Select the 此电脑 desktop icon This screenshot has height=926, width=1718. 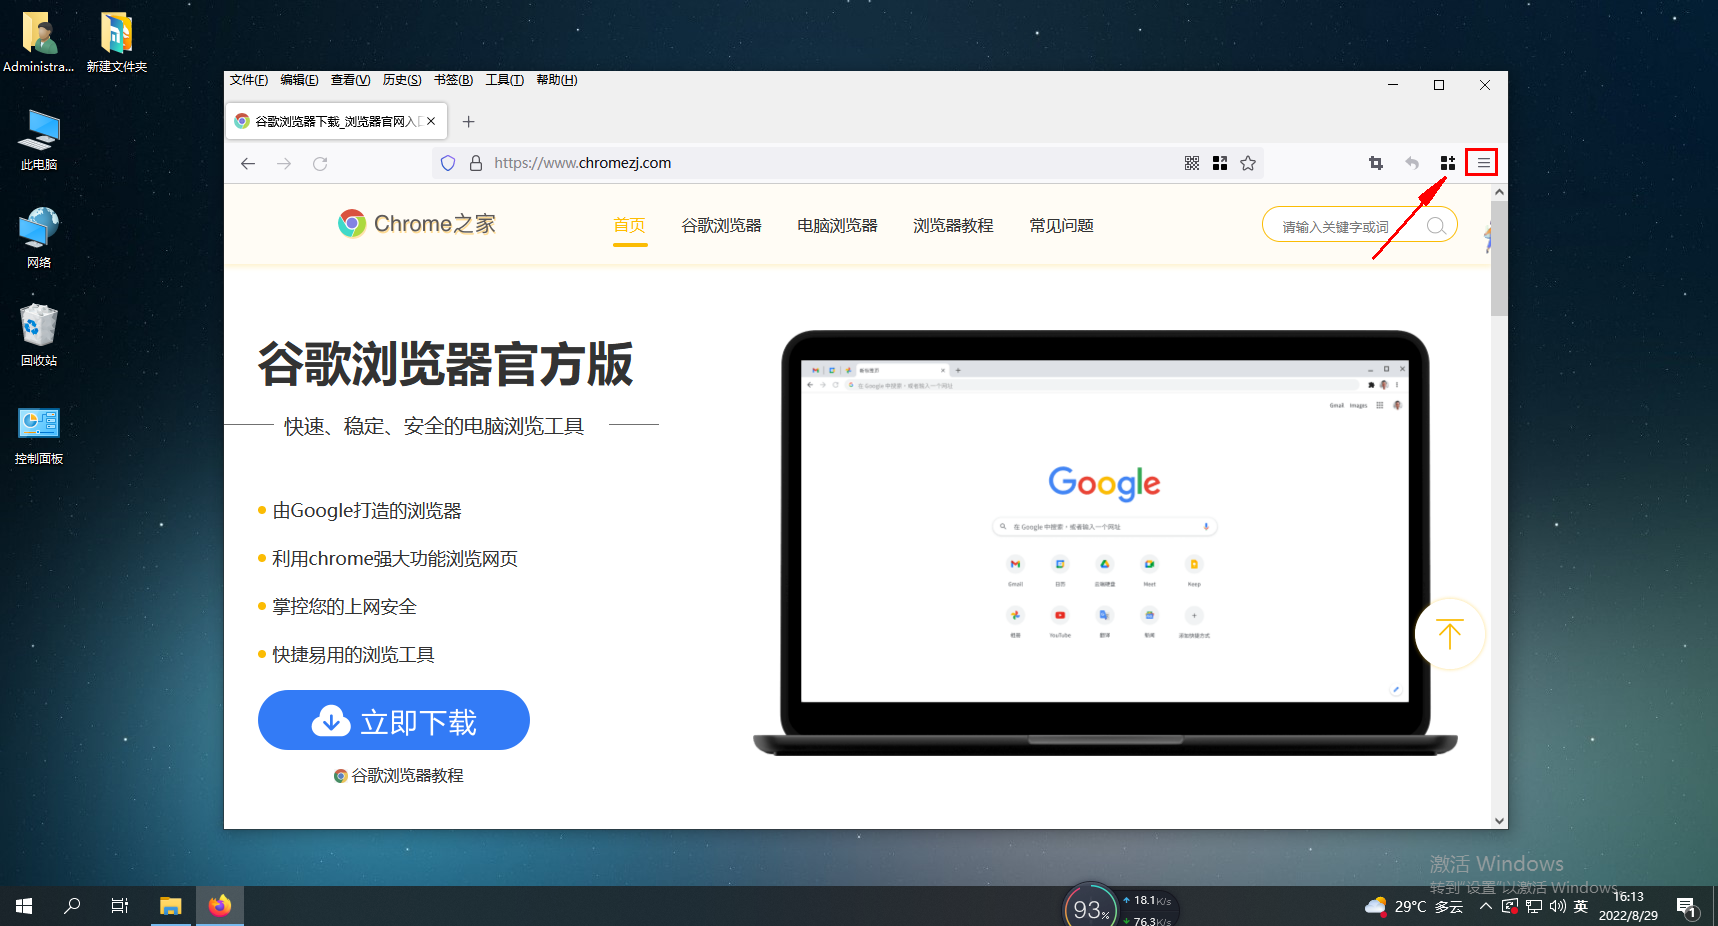coord(39,140)
